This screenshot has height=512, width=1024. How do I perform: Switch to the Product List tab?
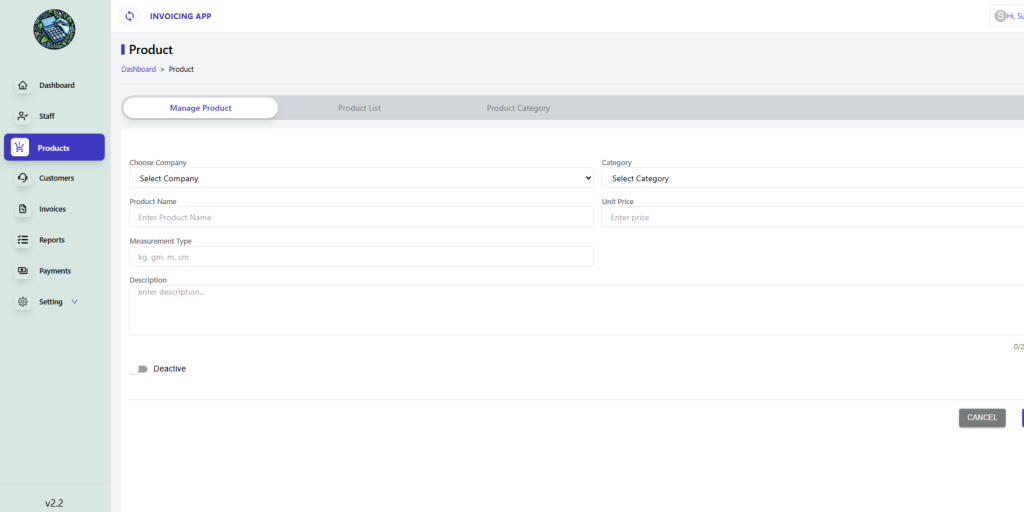[359, 108]
